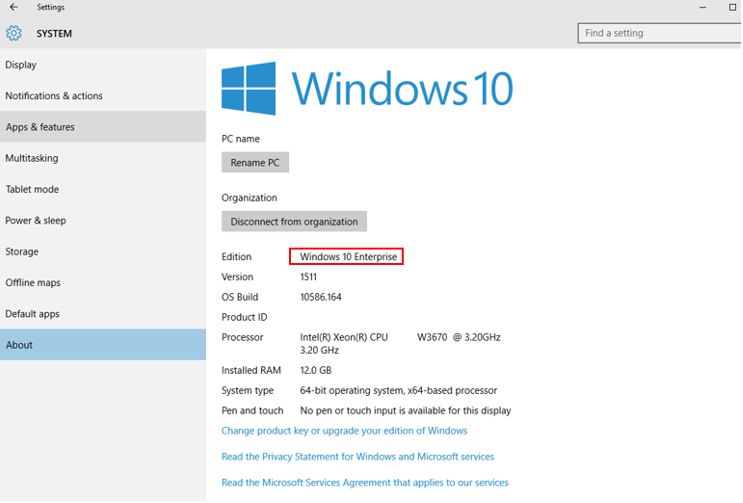Click the System gear icon
Viewport: 743px width, 503px height.
coord(14,33)
